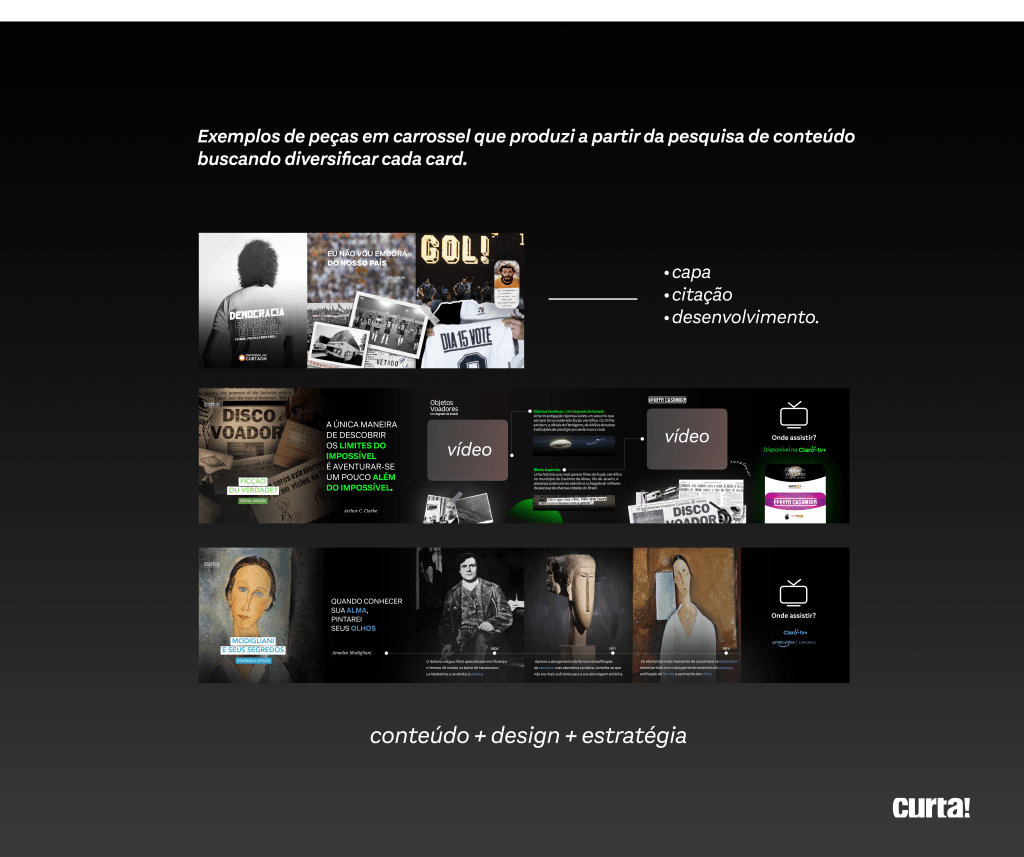Click the 'Ficção ou verdade?' label

click(252, 485)
